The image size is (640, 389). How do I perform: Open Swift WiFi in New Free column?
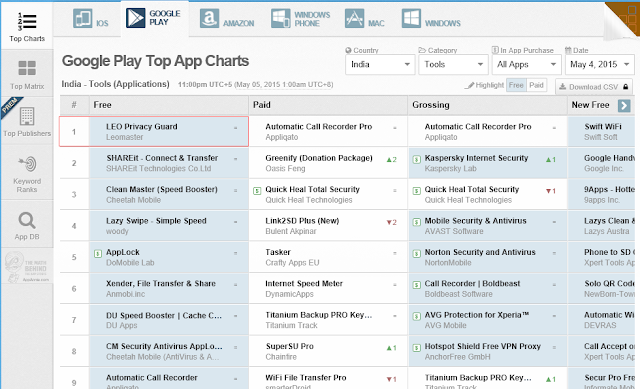603,127
